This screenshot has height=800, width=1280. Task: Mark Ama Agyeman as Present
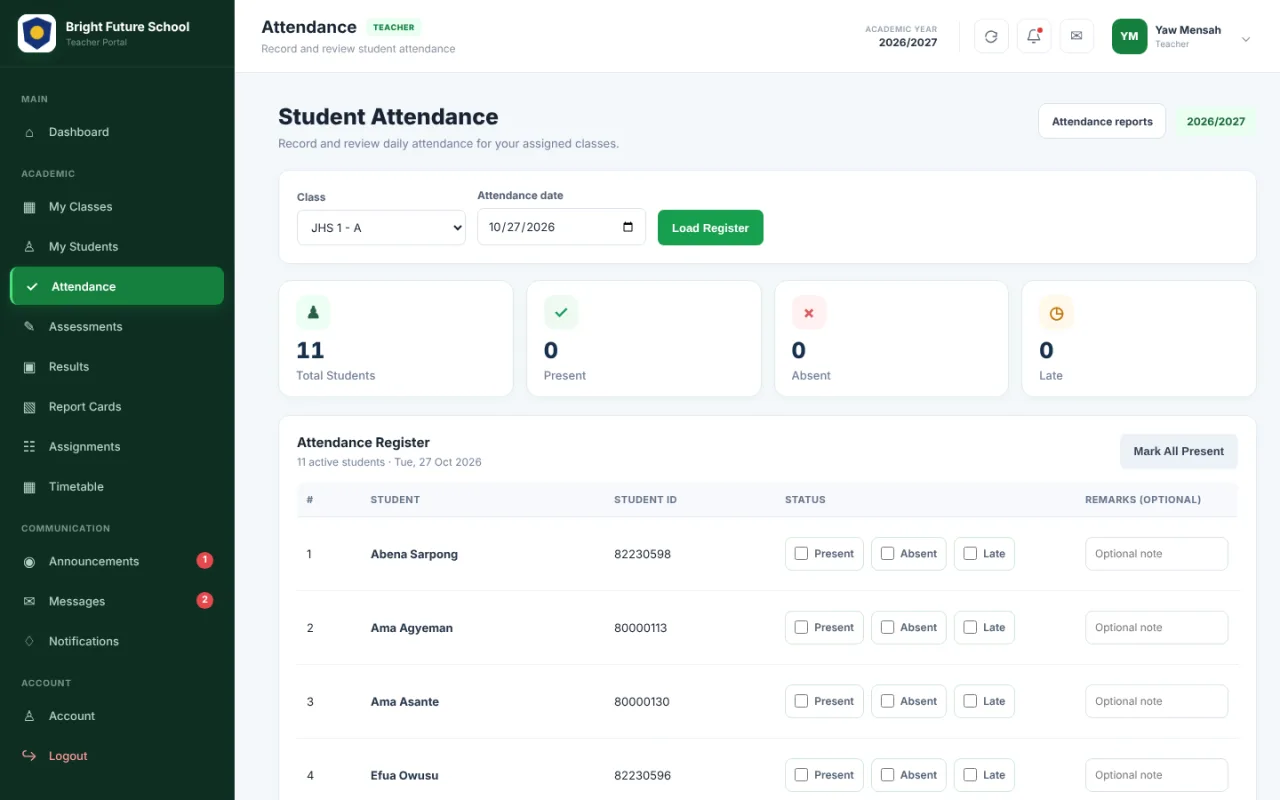tap(824, 628)
